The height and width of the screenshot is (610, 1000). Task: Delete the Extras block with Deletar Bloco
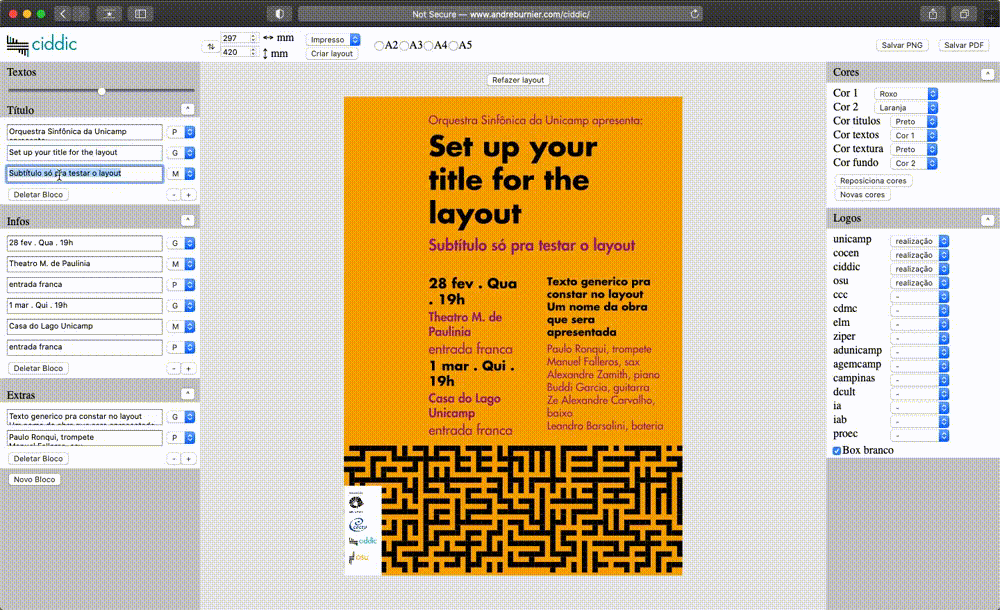click(38, 459)
